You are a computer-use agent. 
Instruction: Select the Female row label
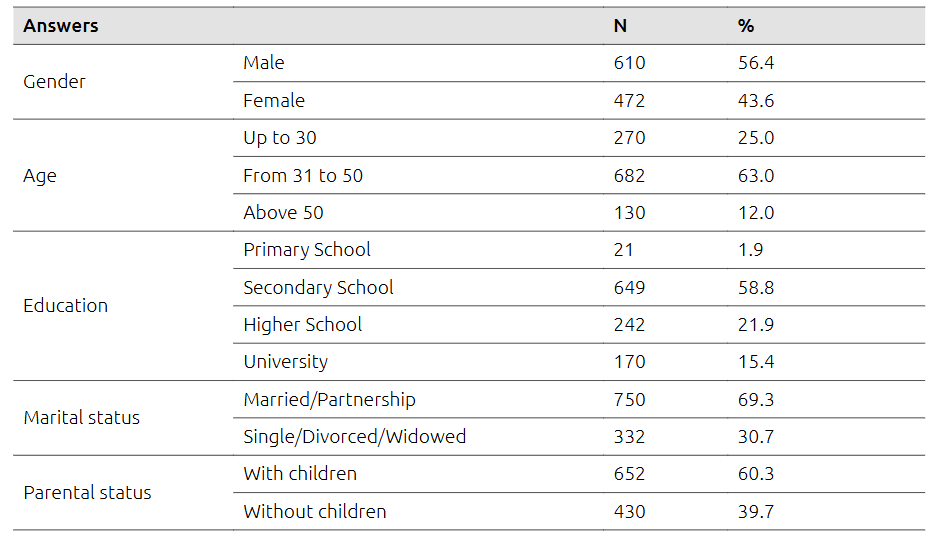point(274,101)
